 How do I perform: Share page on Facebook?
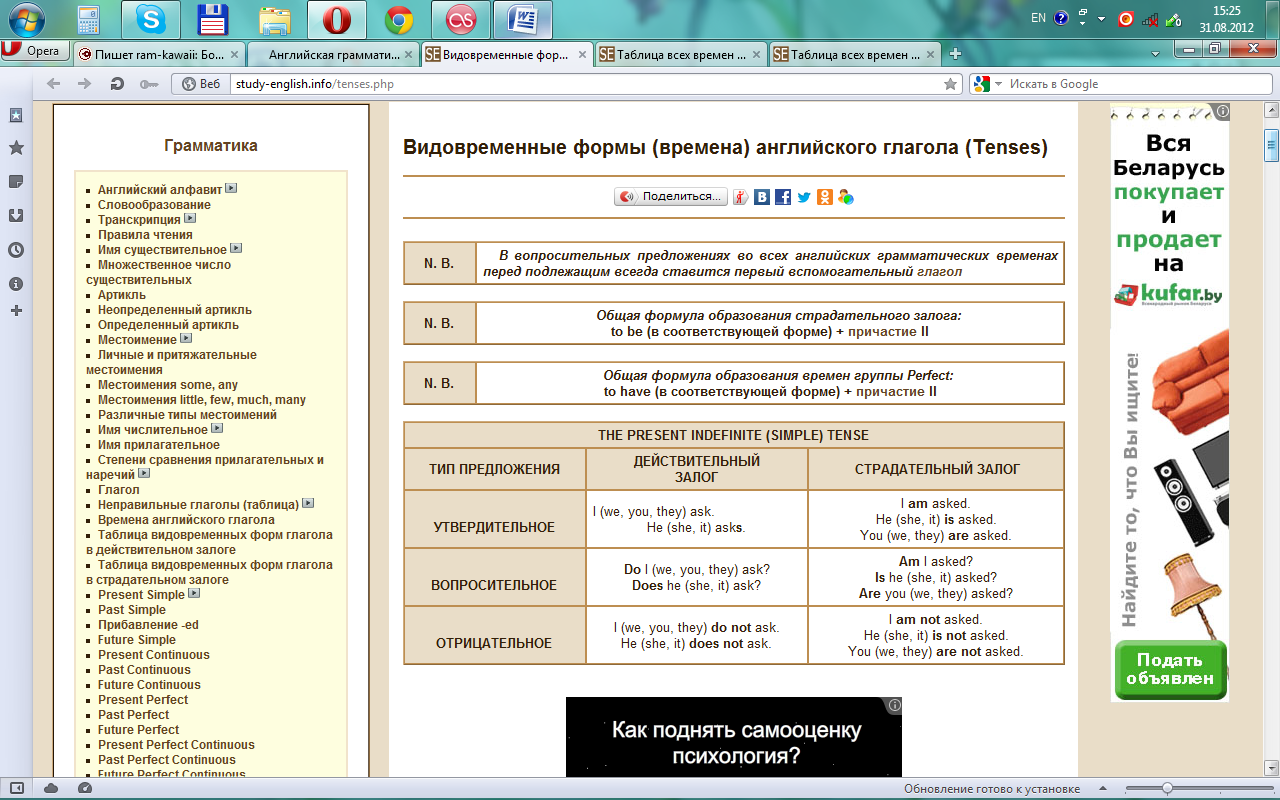[783, 197]
